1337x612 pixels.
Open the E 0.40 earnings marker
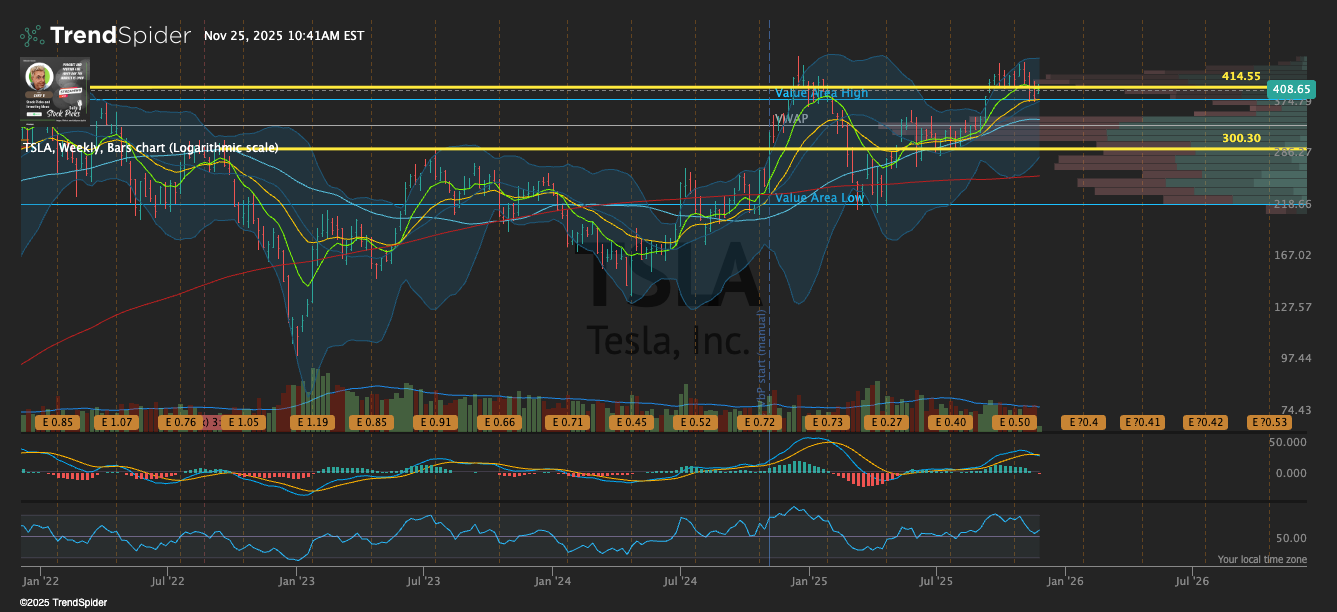pyautogui.click(x=949, y=423)
